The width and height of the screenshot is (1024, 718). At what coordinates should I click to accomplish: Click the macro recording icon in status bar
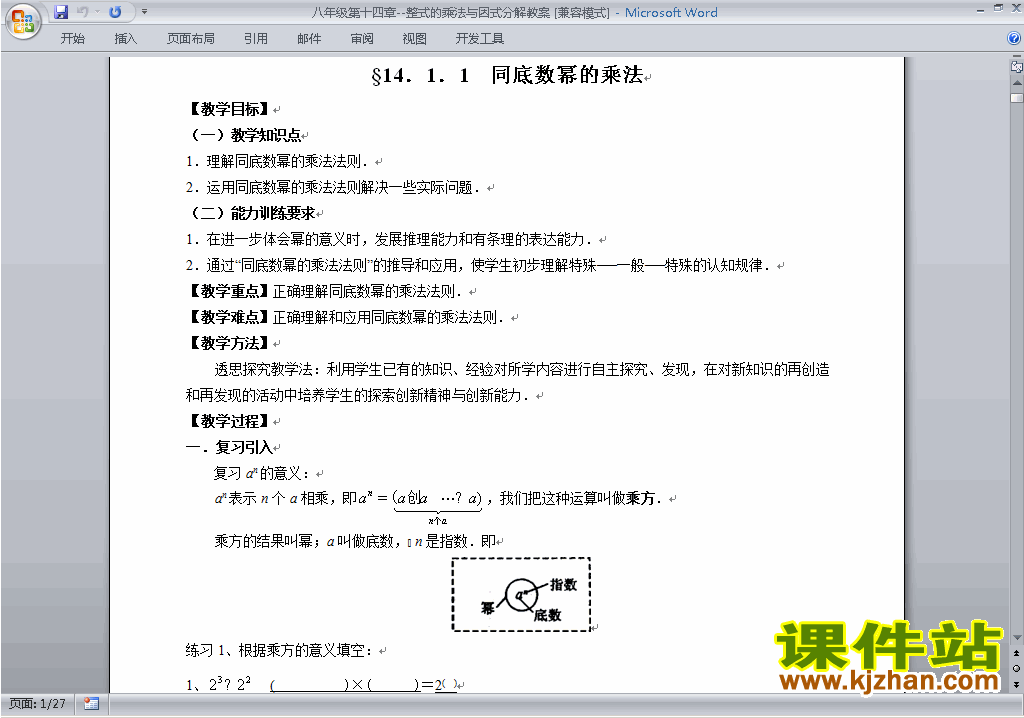coord(91,704)
